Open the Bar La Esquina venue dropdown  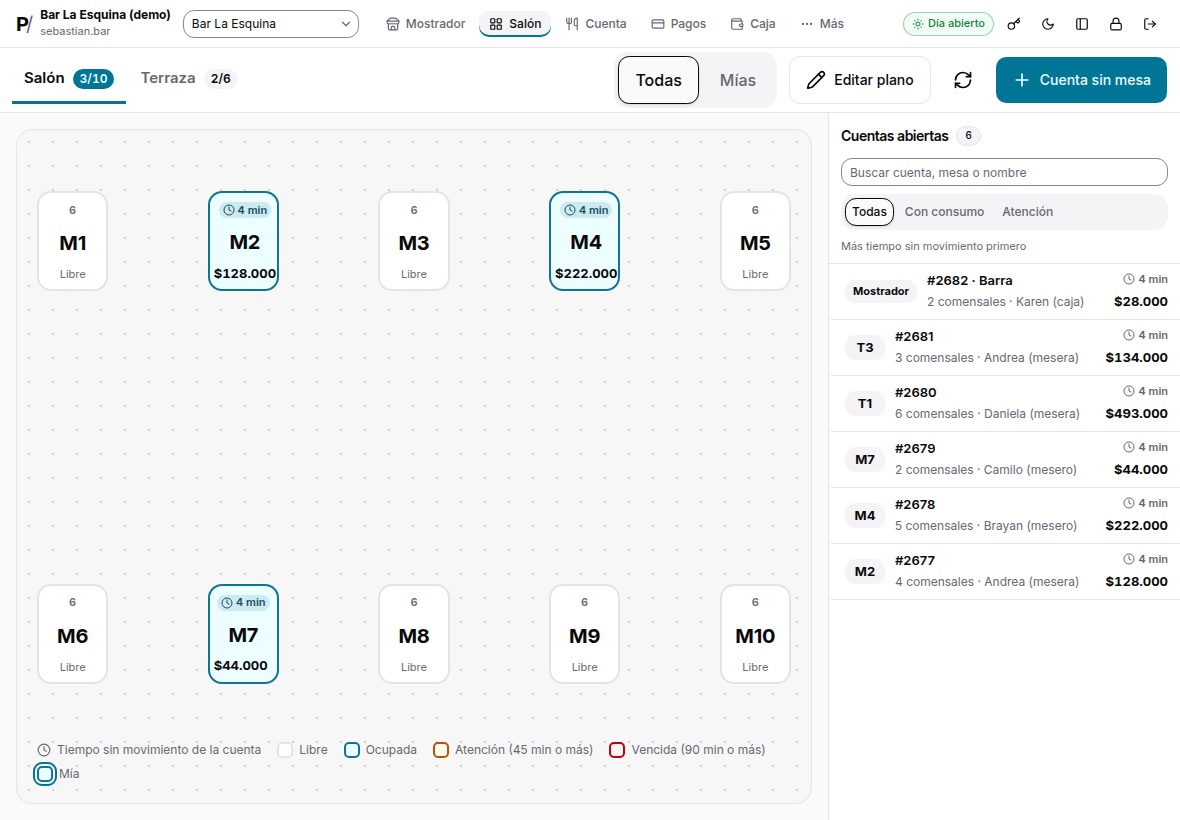(x=271, y=24)
